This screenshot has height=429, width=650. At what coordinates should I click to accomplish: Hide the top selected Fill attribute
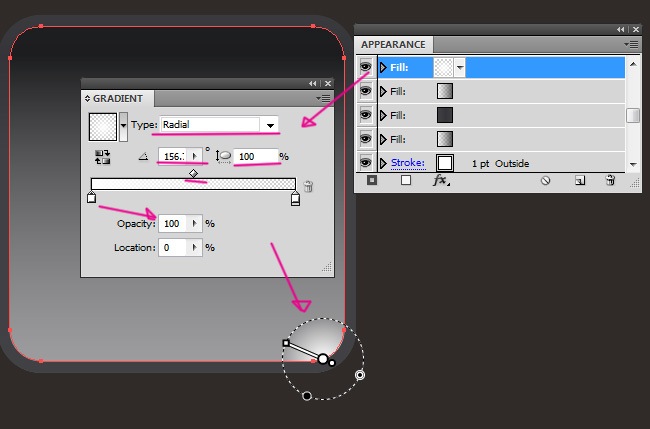(365, 67)
